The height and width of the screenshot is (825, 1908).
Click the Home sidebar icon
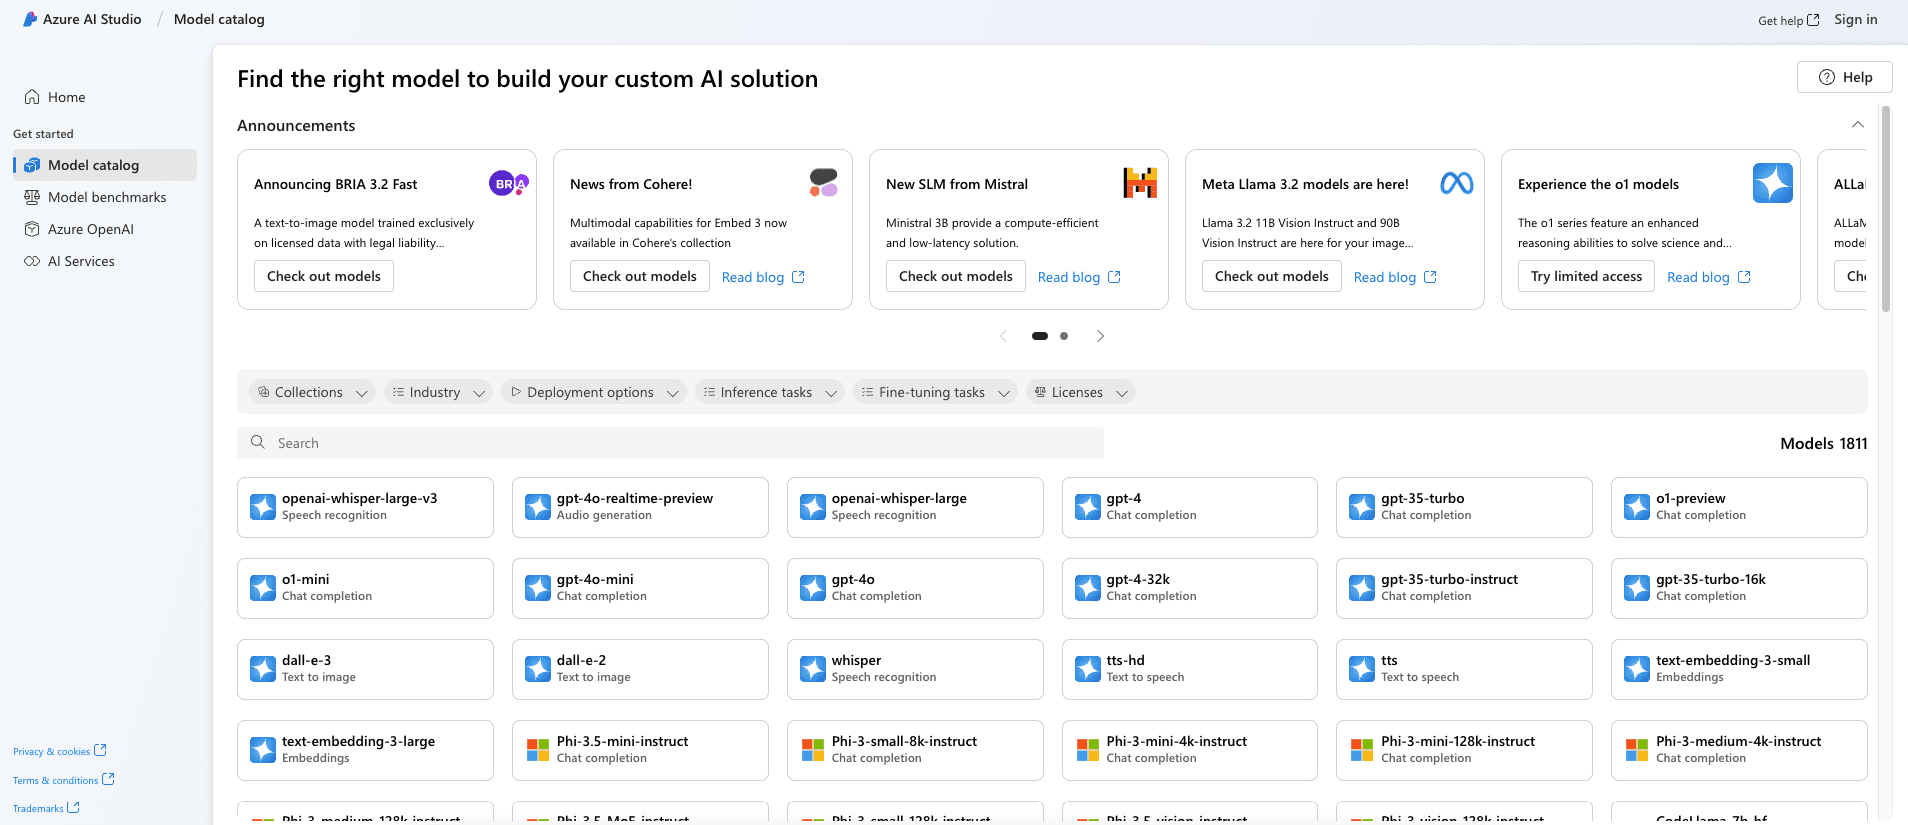pos(32,97)
